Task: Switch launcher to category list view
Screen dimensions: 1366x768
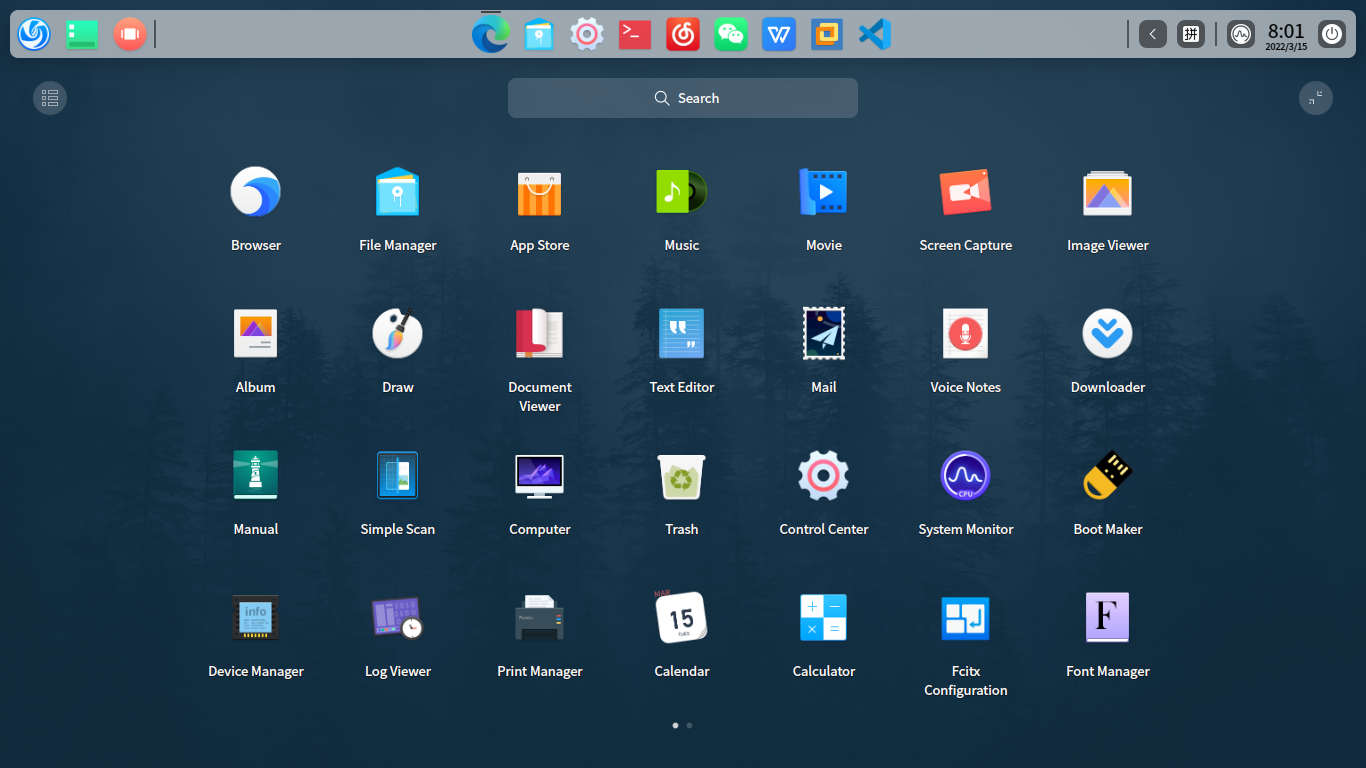Action: [x=50, y=98]
